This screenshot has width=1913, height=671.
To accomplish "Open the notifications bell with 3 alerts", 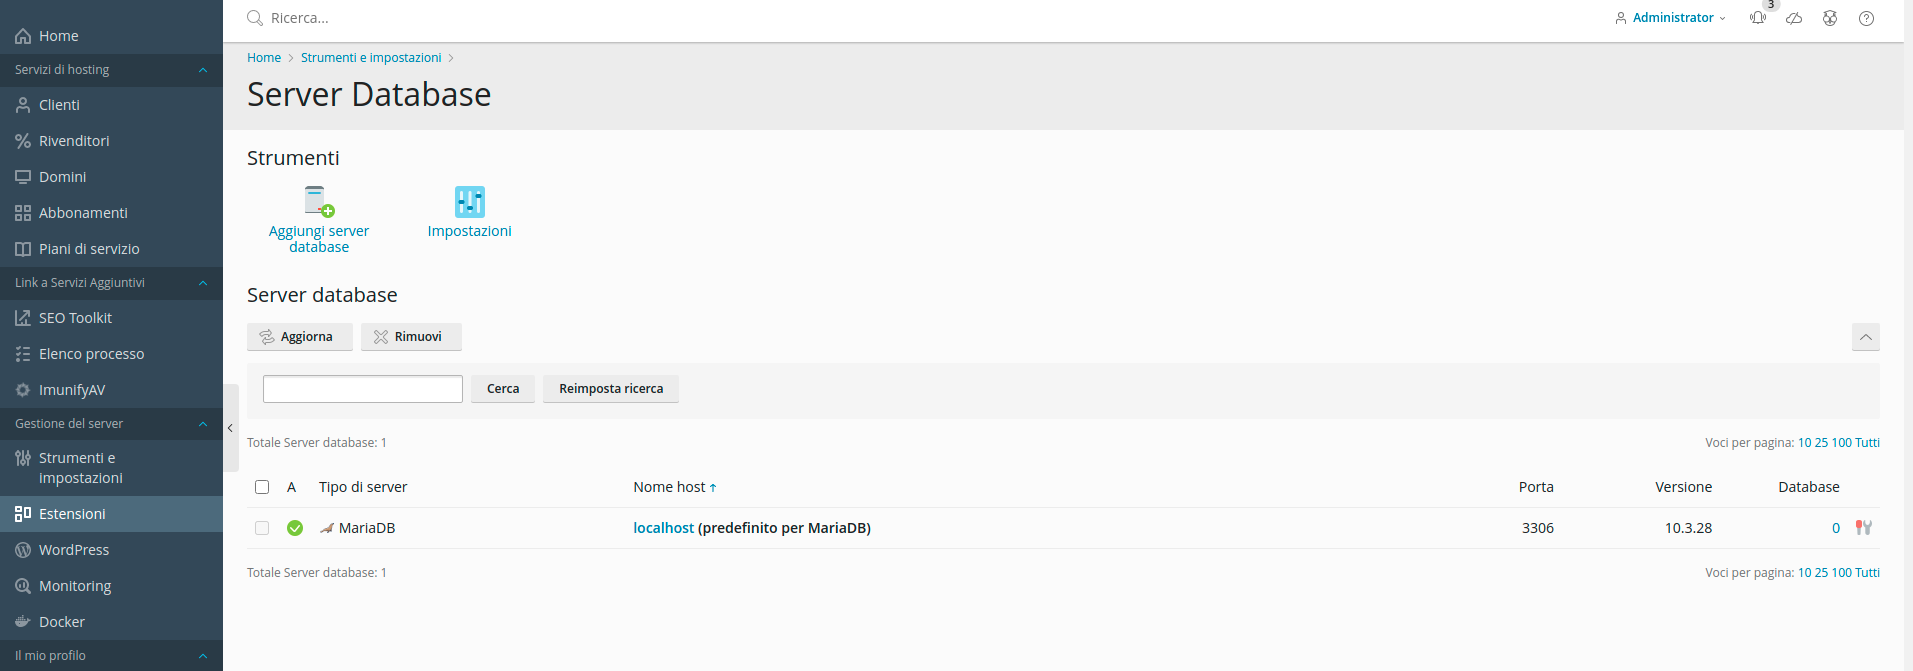I will tap(1757, 18).
